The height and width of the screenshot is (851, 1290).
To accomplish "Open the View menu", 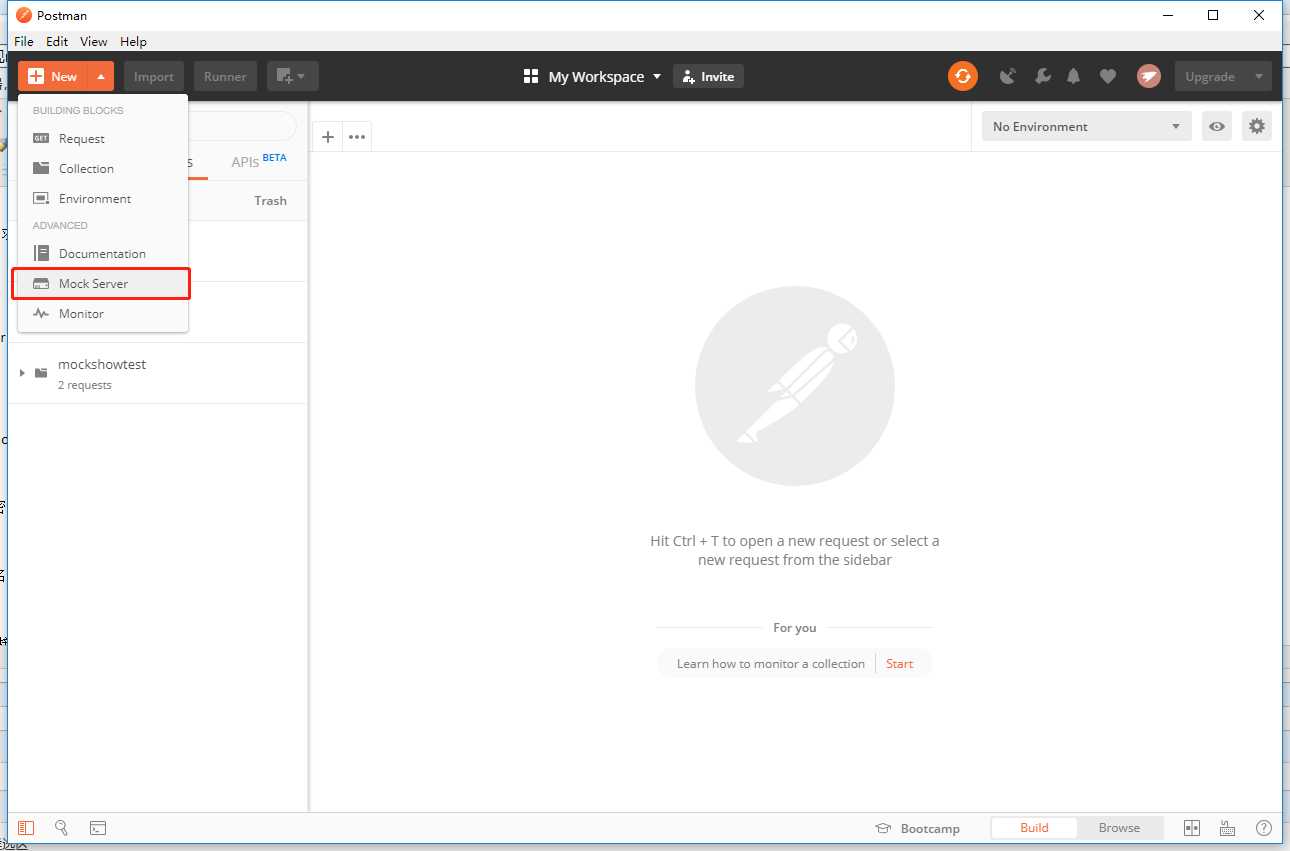I will tap(94, 41).
